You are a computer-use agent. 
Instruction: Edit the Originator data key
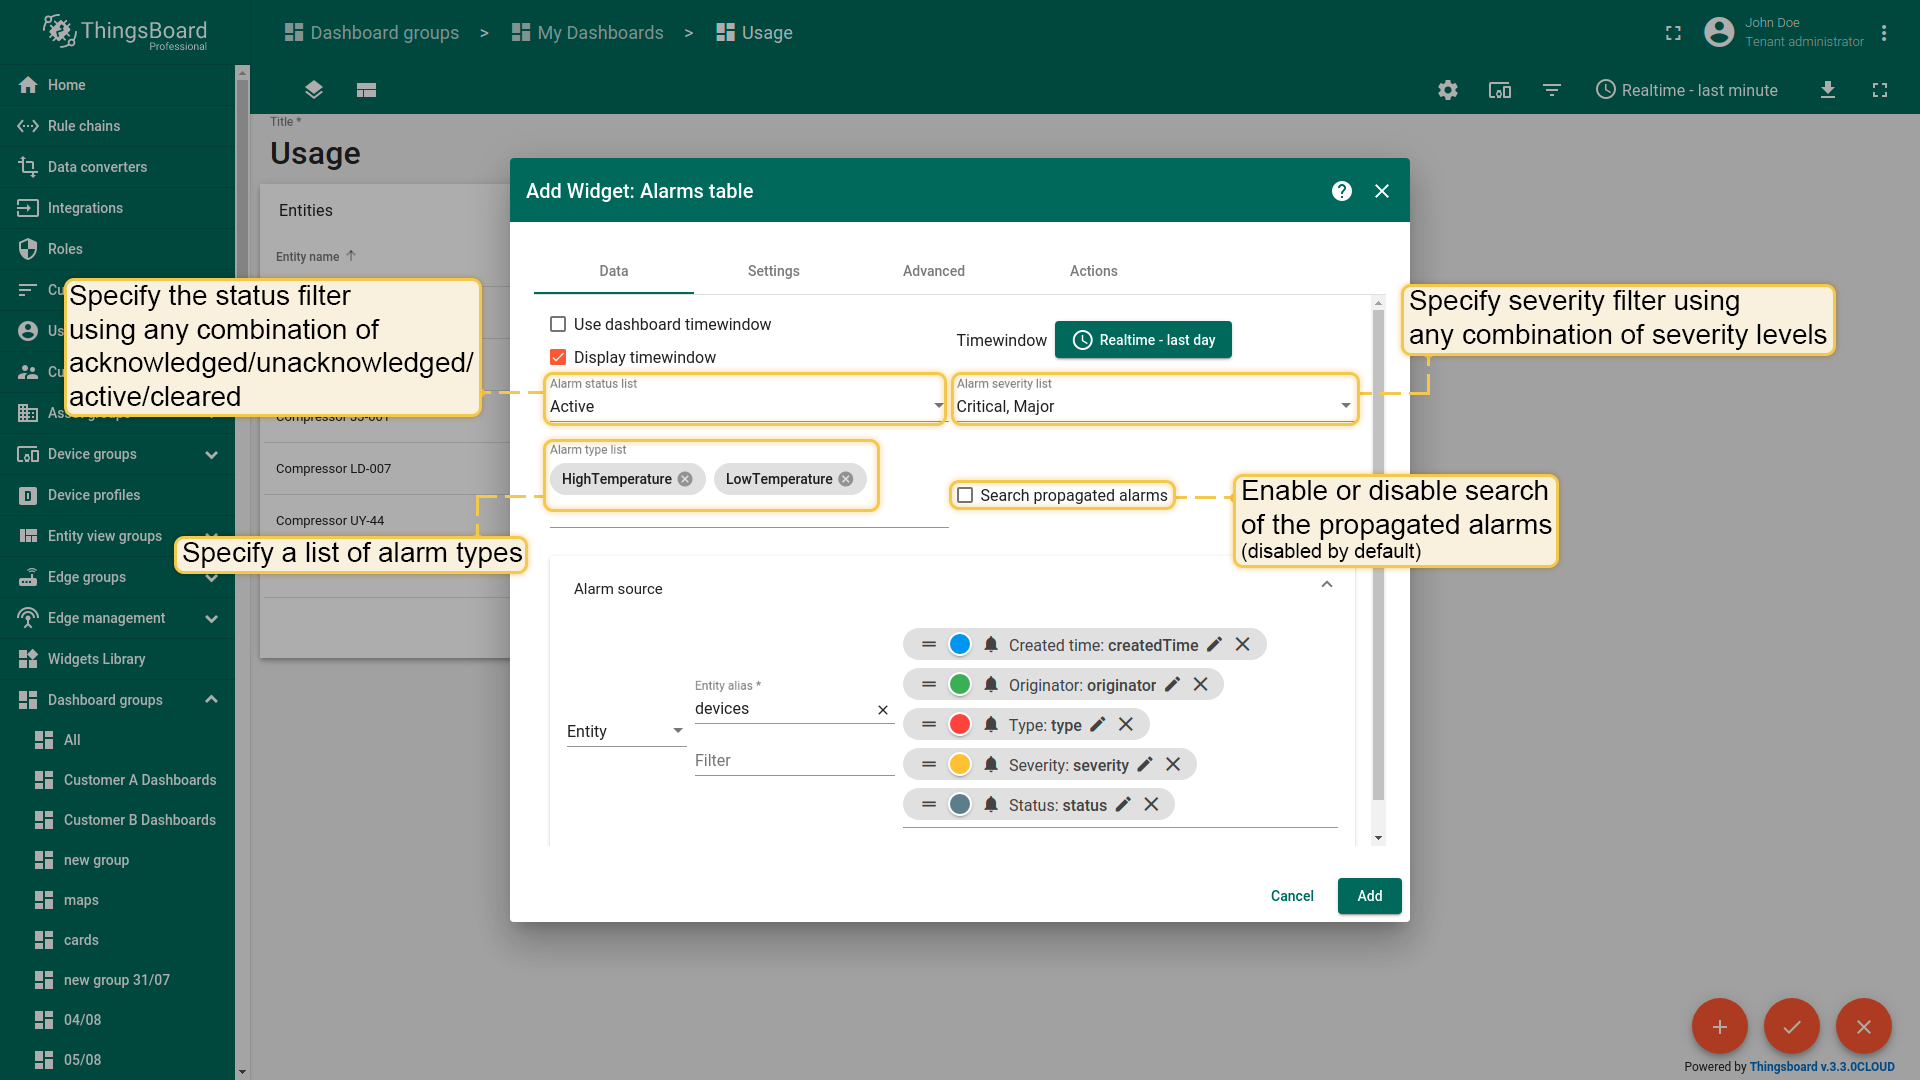tap(1172, 685)
